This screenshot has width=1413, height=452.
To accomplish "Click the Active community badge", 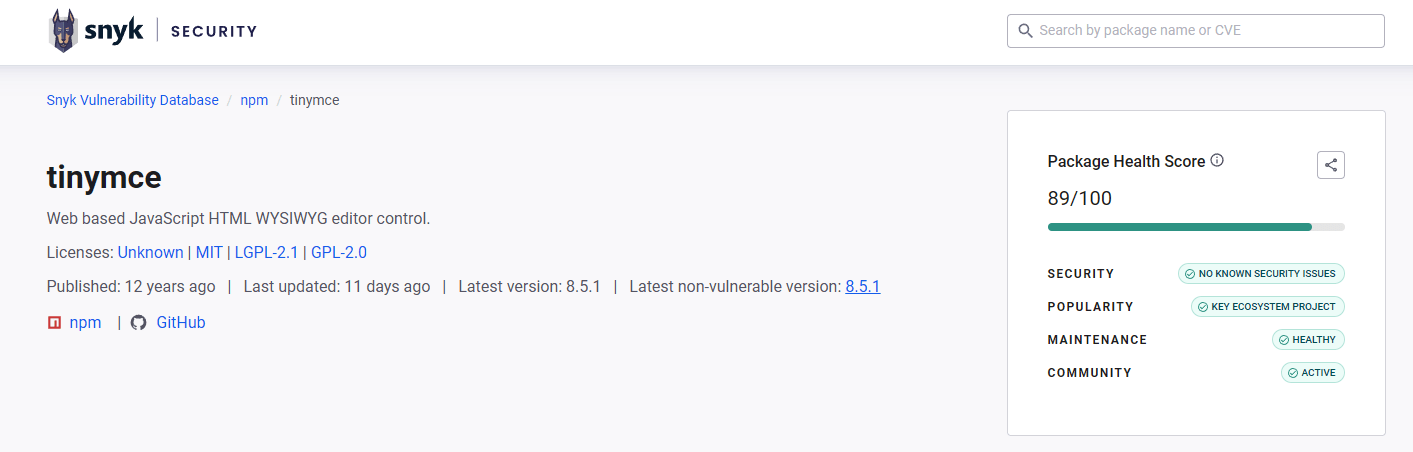I will point(1313,372).
